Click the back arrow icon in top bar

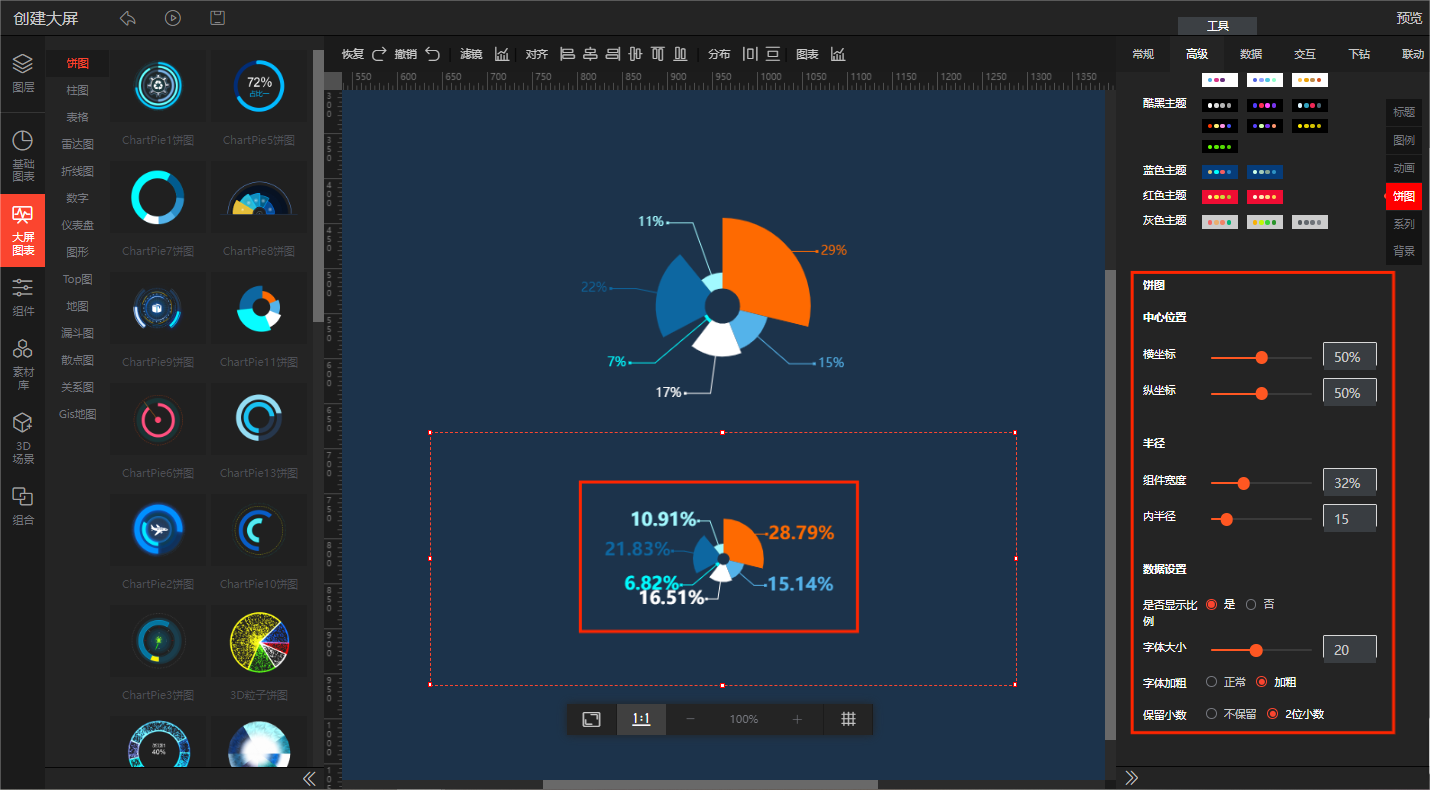tap(127, 18)
